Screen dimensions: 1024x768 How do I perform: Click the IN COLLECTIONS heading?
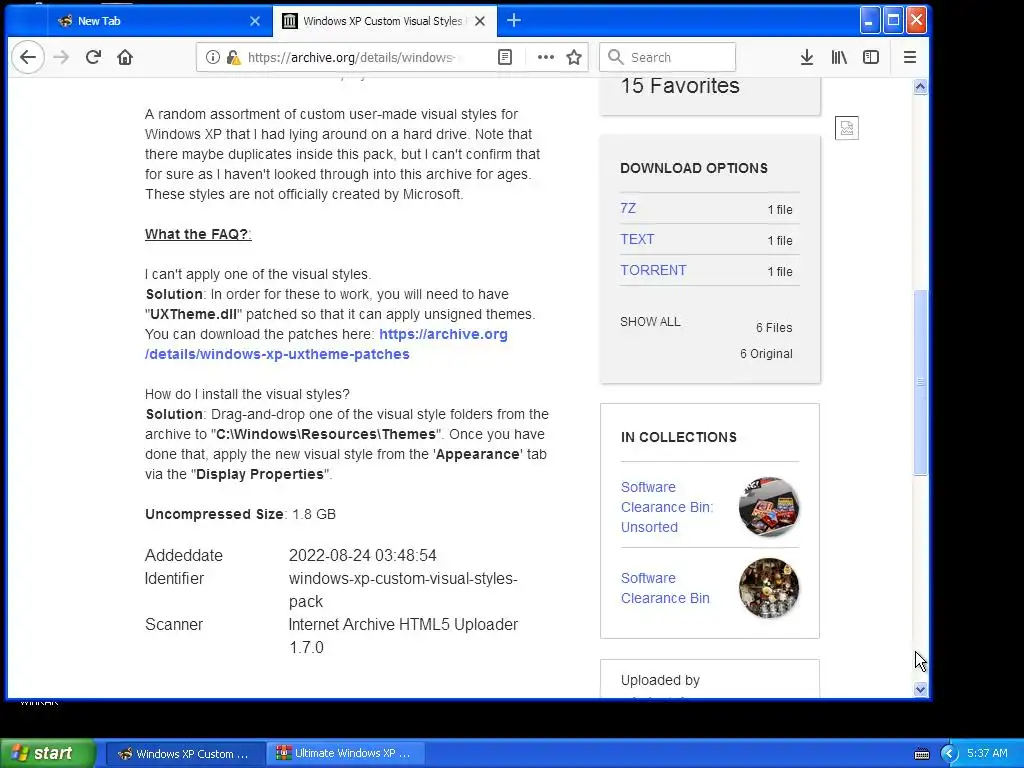tap(679, 438)
